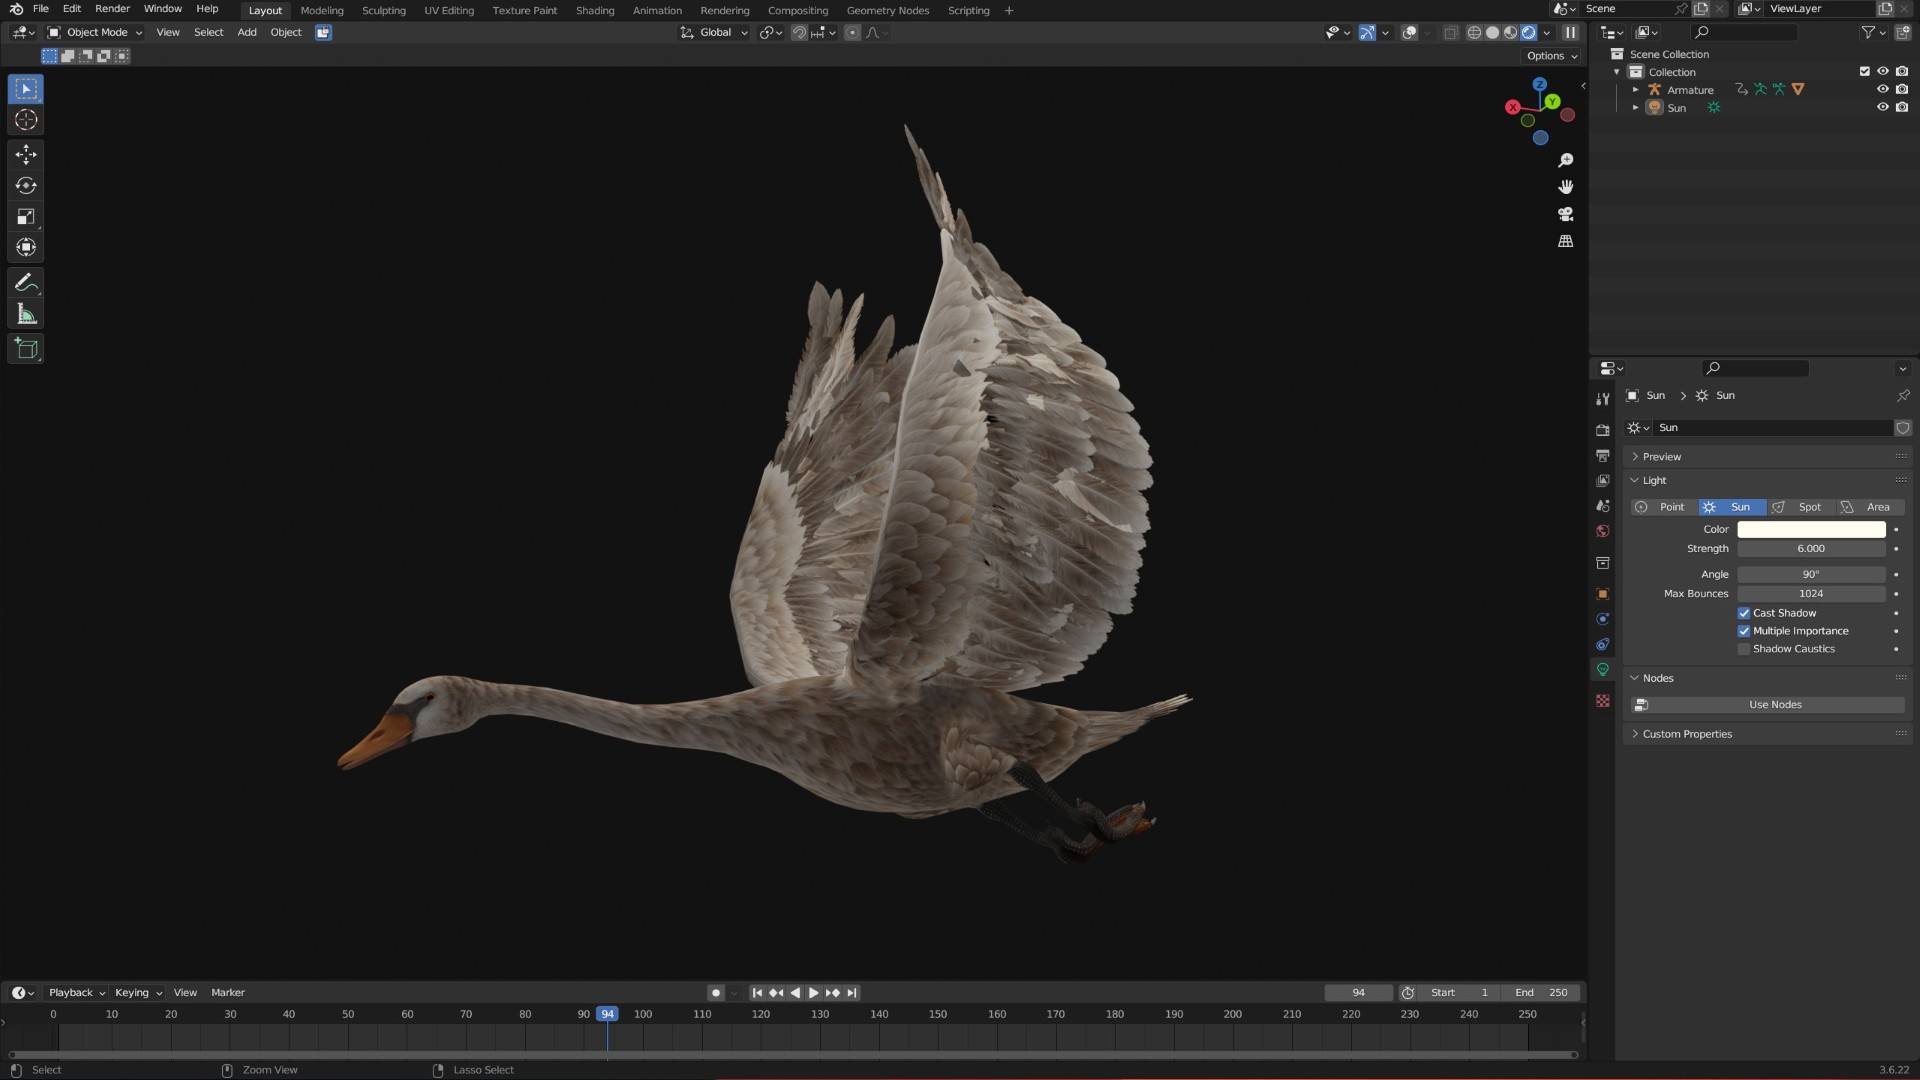Select the Transform tool

click(x=26, y=248)
